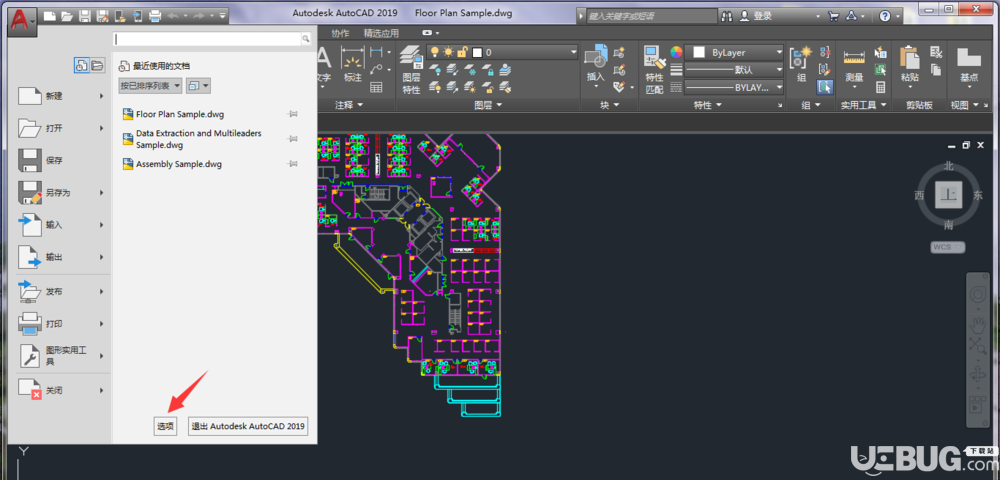Open the BYLAY... linetype dropdown

coord(735,87)
